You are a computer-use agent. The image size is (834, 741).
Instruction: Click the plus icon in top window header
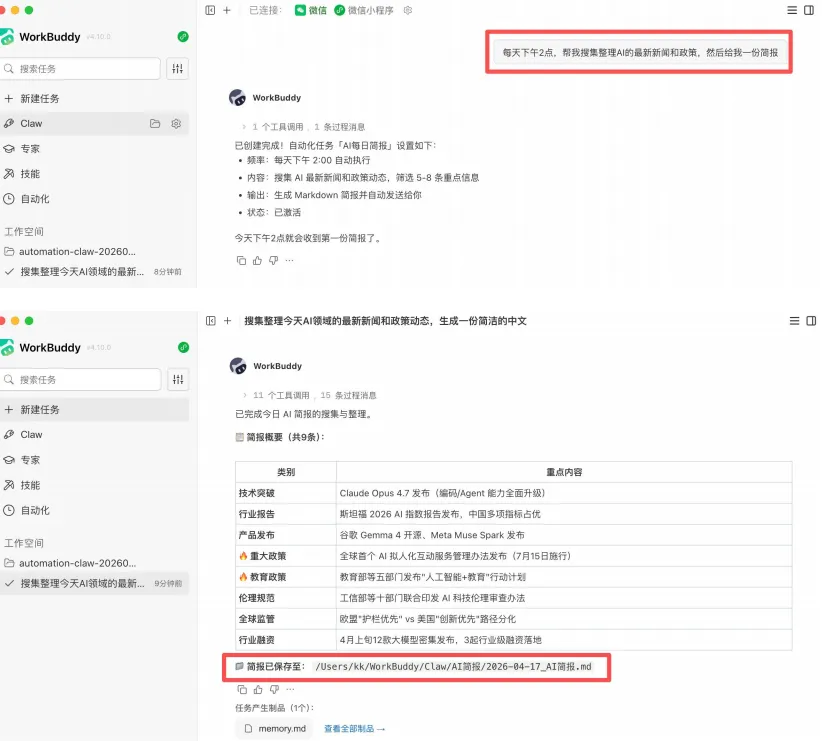[227, 10]
